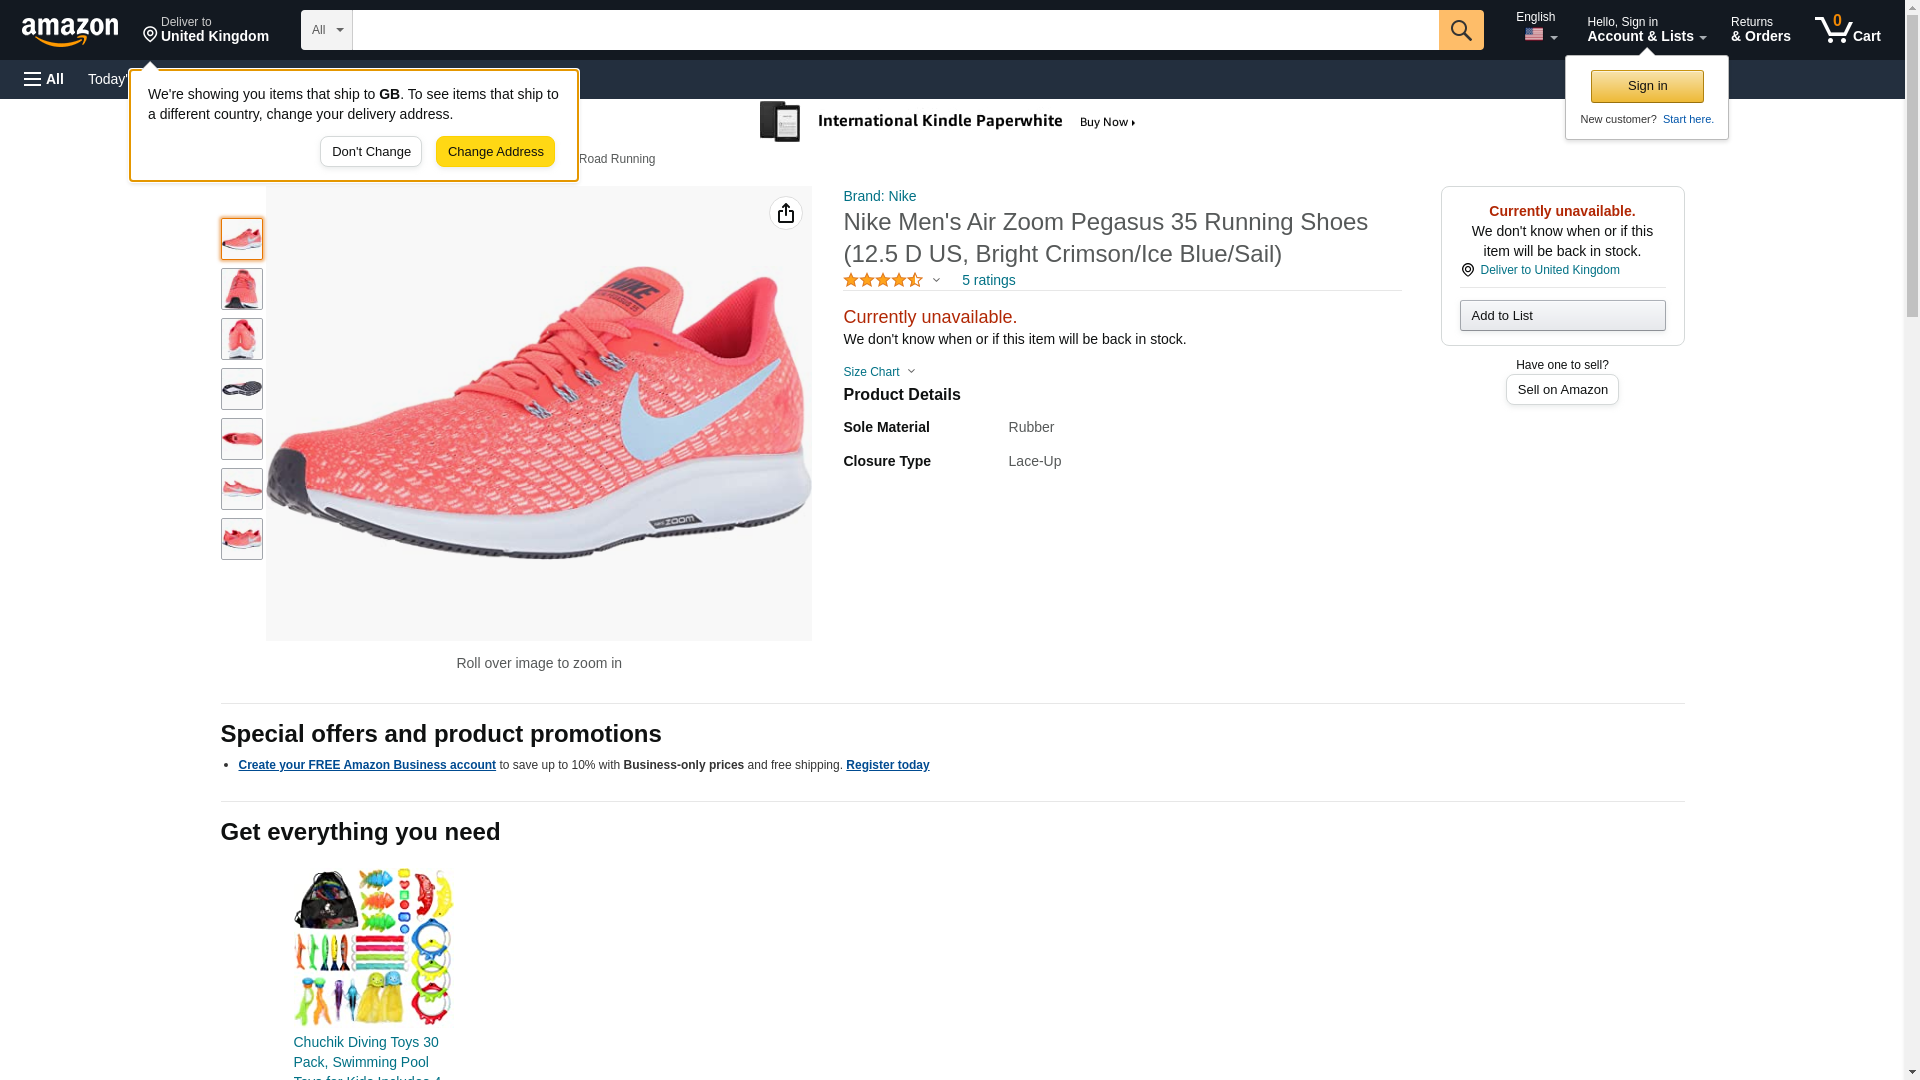Select the second shoe thumbnail image

242,289
